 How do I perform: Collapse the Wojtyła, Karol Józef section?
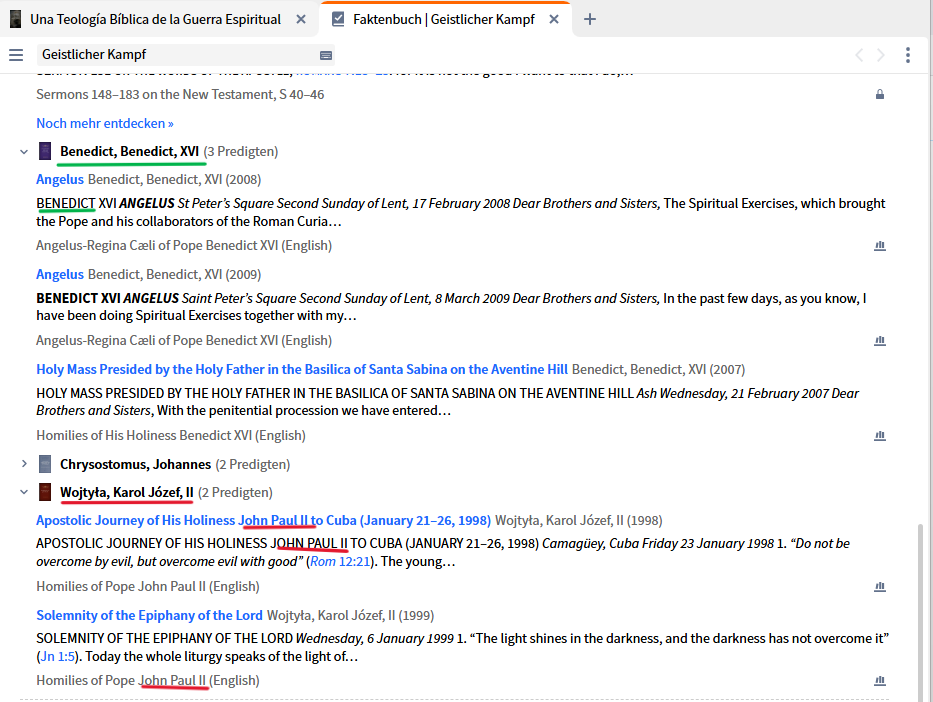point(23,492)
